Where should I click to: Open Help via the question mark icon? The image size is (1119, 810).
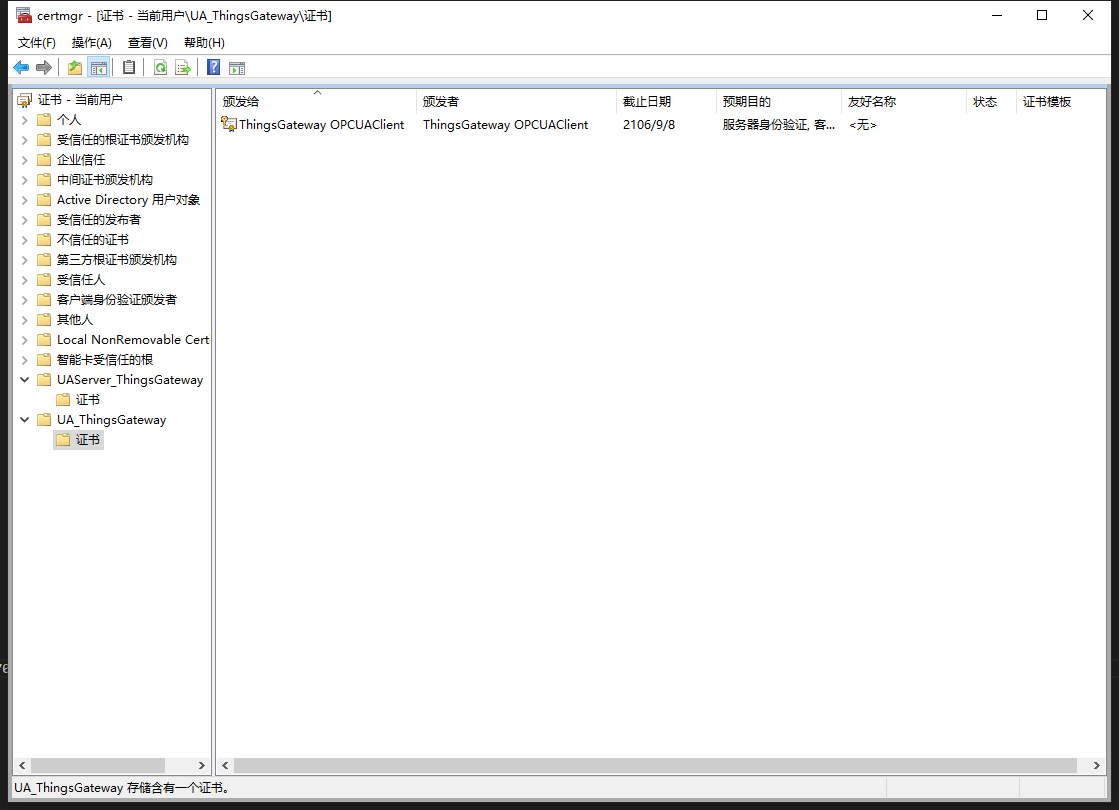pyautogui.click(x=213, y=68)
